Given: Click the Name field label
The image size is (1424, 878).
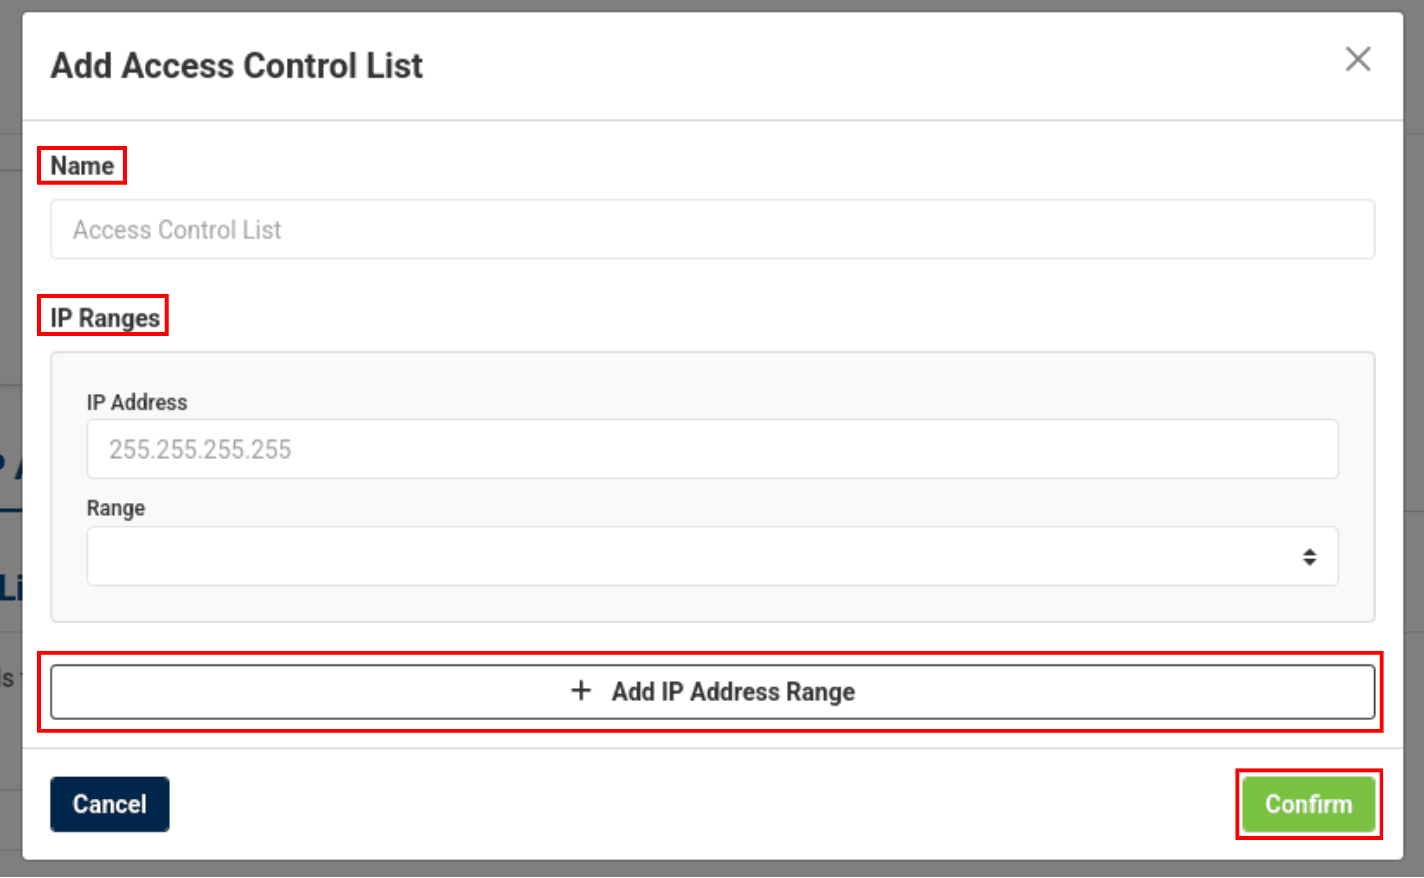Looking at the screenshot, I should (x=82, y=166).
